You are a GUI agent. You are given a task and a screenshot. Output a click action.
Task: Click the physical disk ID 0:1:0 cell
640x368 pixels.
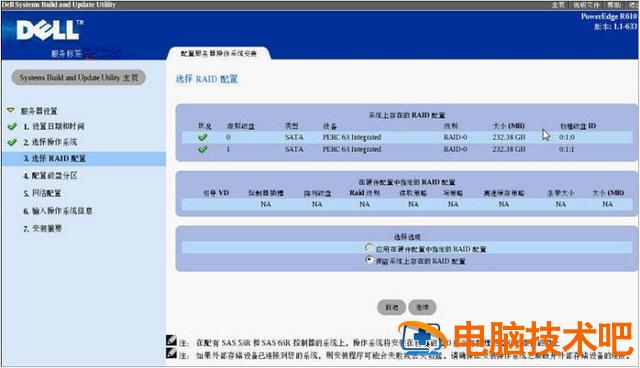pyautogui.click(x=567, y=137)
